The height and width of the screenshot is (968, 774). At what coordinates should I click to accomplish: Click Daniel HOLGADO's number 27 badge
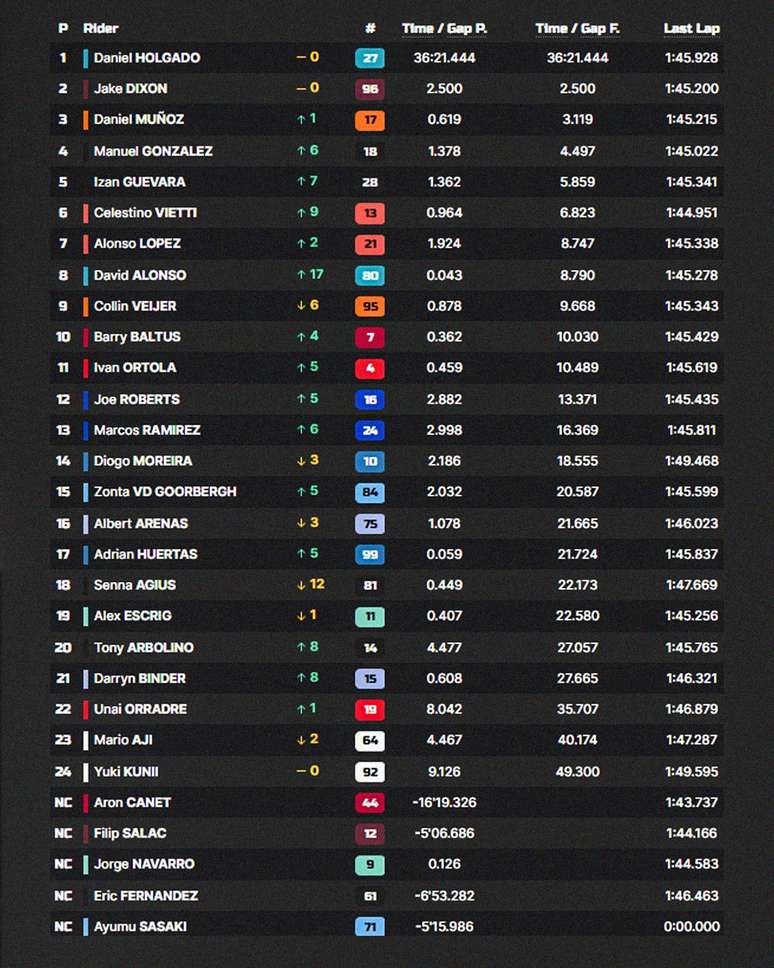(x=370, y=58)
